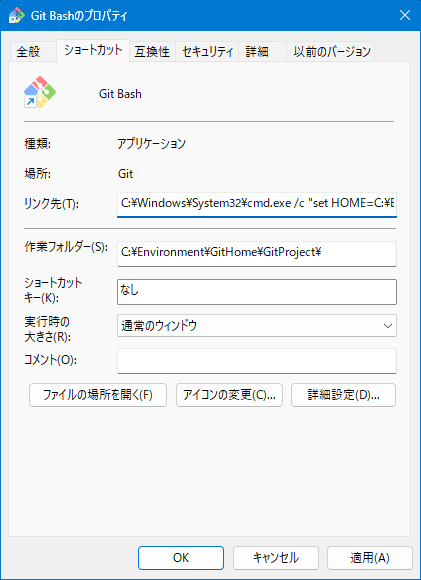Click the Git Bash name text
The image size is (421, 580).
pyautogui.click(x=120, y=94)
